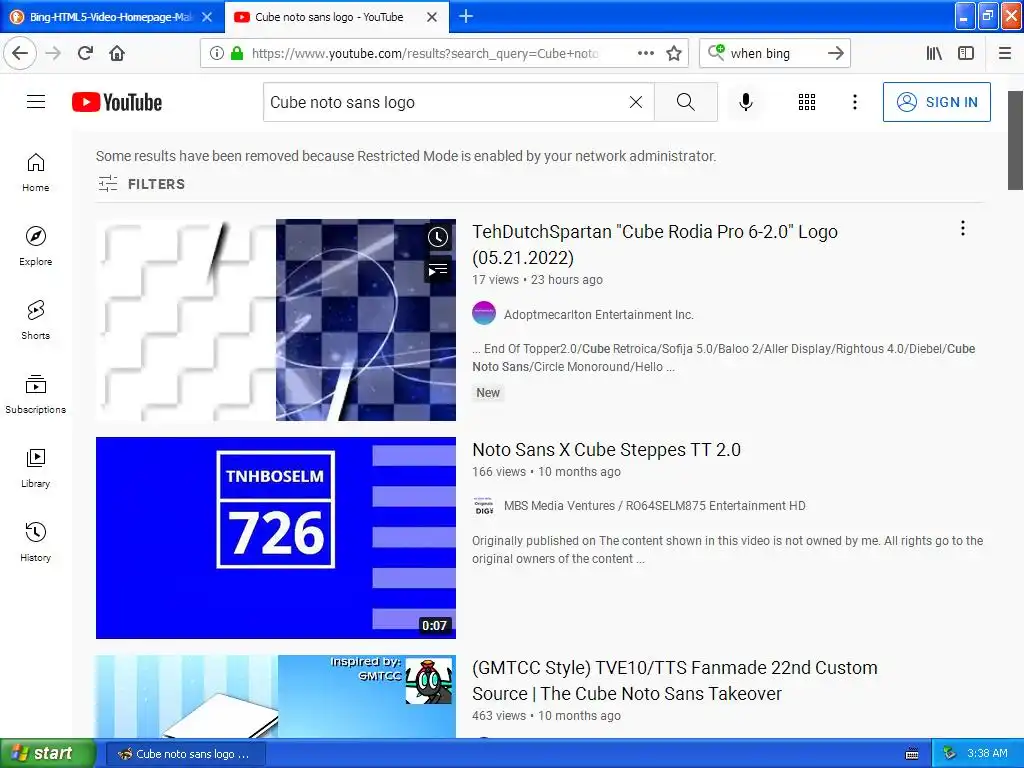Click the network tray icon

(x=950, y=754)
